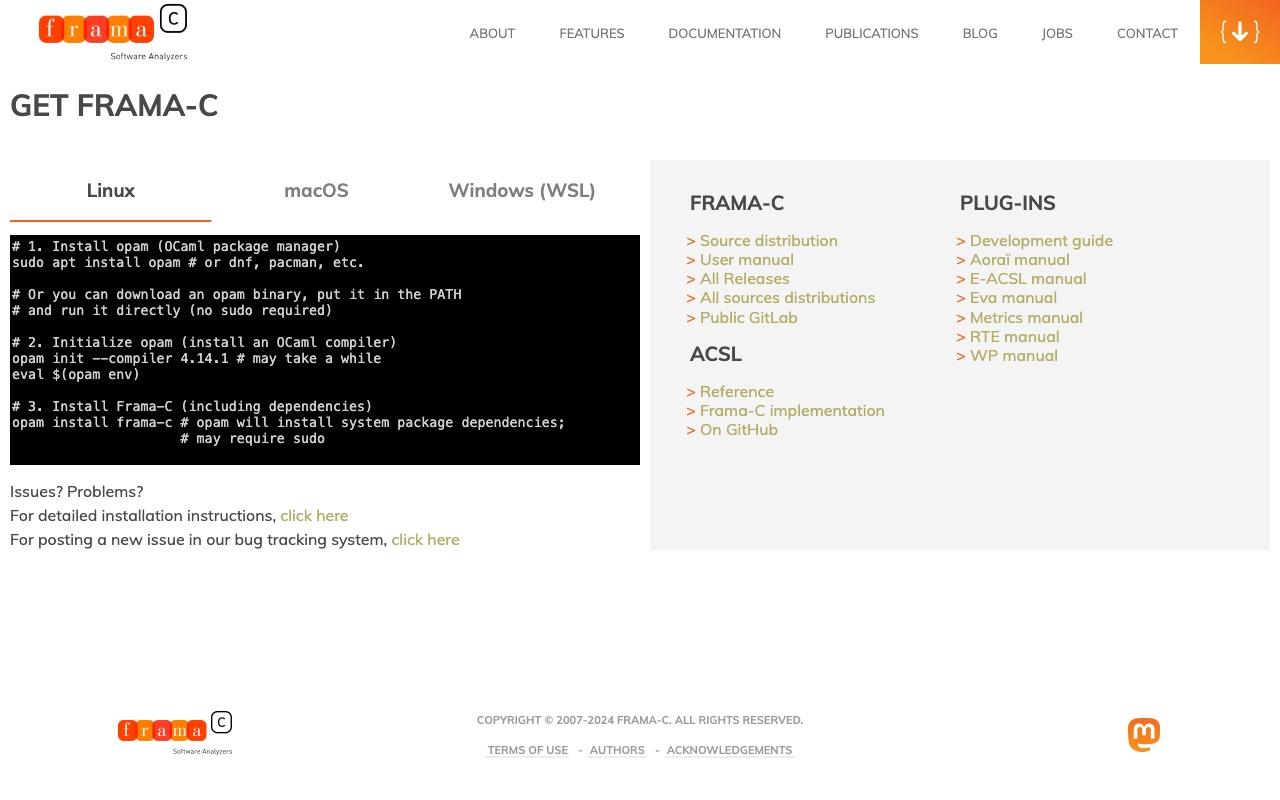Click the footer Frama-C logo

pyautogui.click(x=175, y=733)
